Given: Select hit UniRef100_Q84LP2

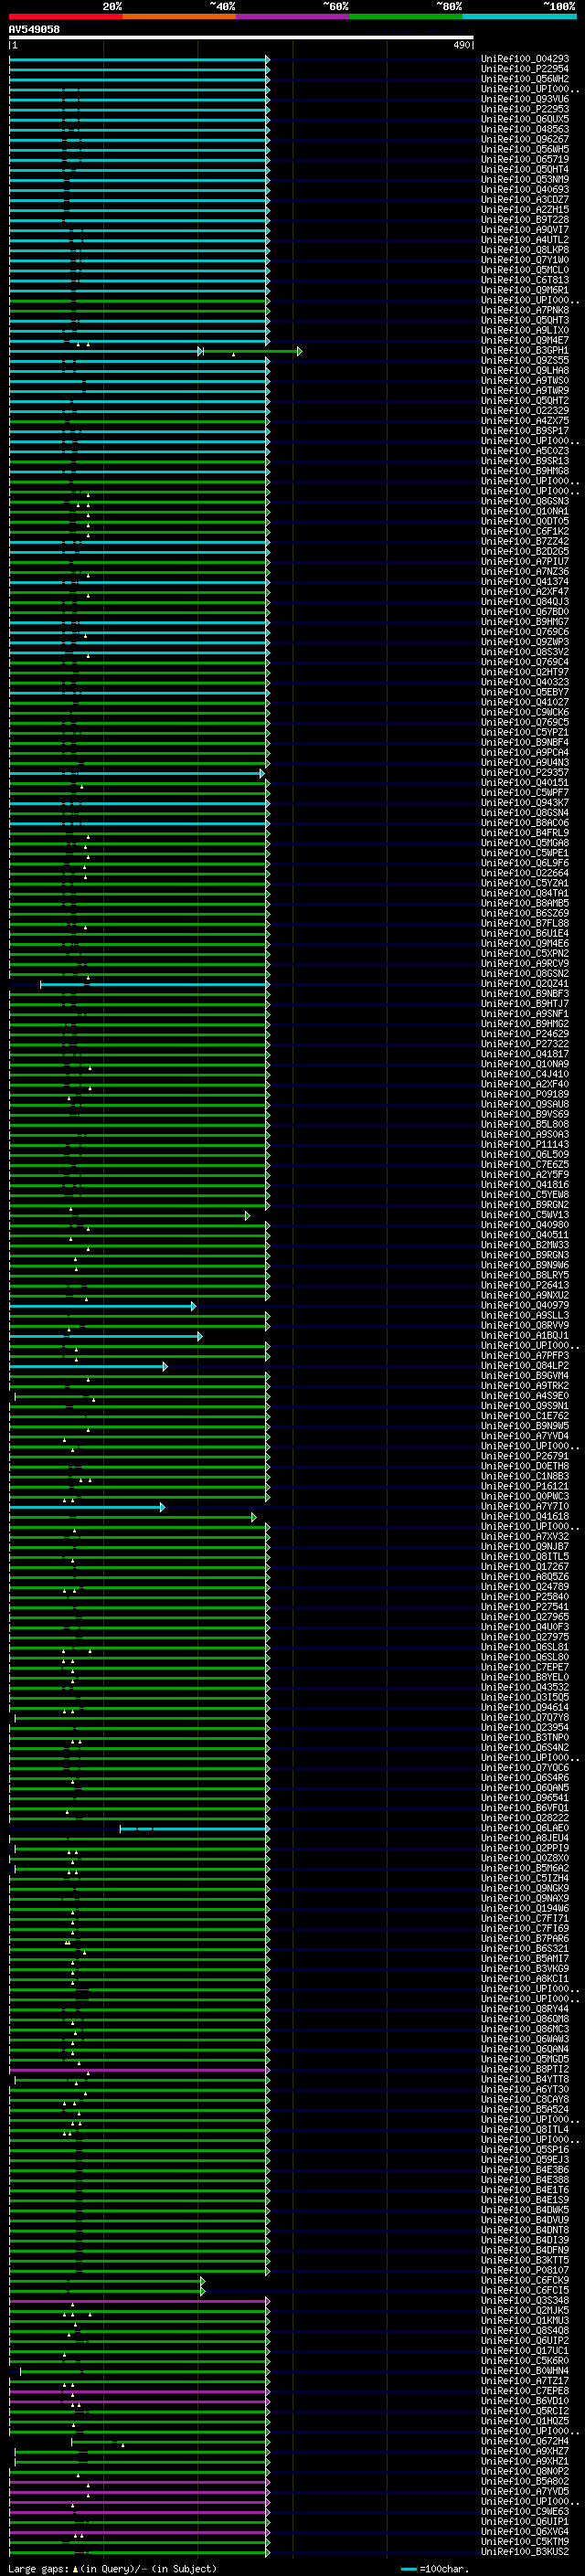Looking at the screenshot, I should click(x=525, y=1365).
